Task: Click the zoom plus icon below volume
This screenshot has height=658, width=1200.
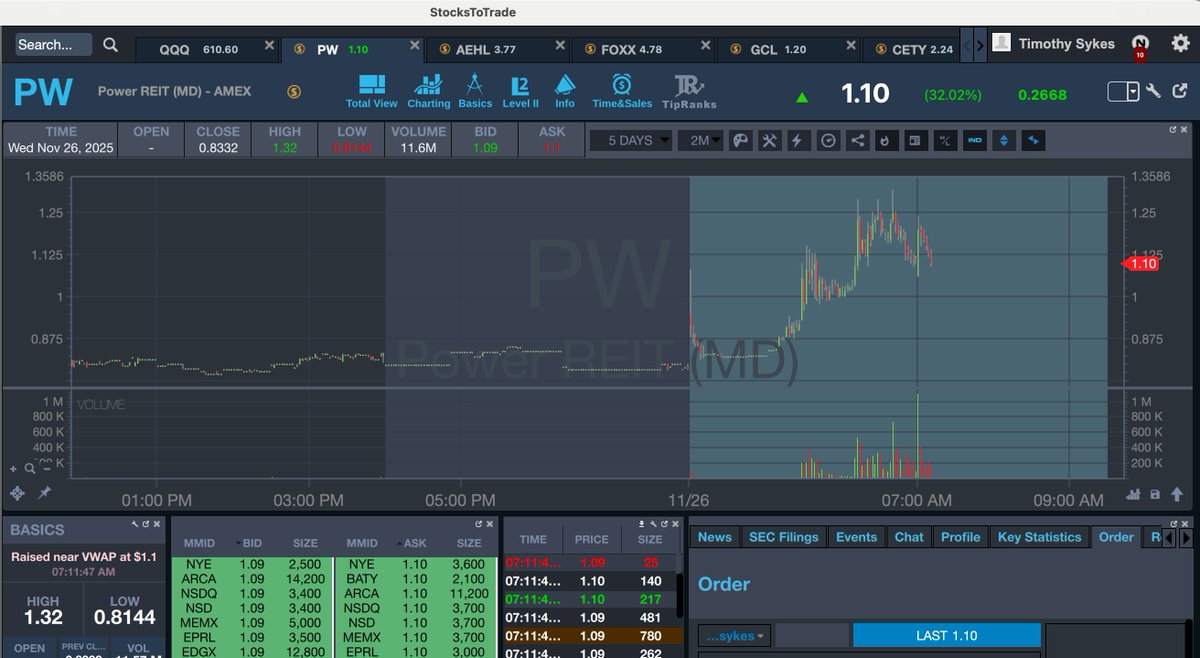Action: 14,467
